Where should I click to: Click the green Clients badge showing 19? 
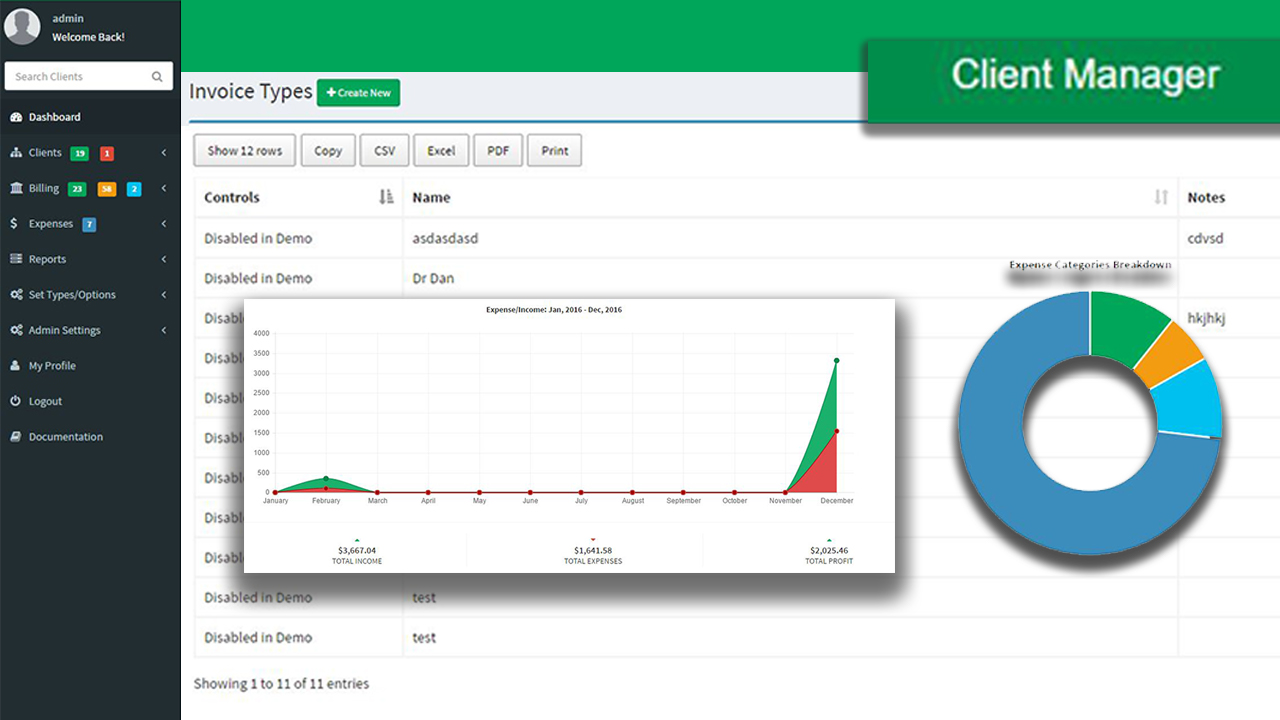coord(79,153)
